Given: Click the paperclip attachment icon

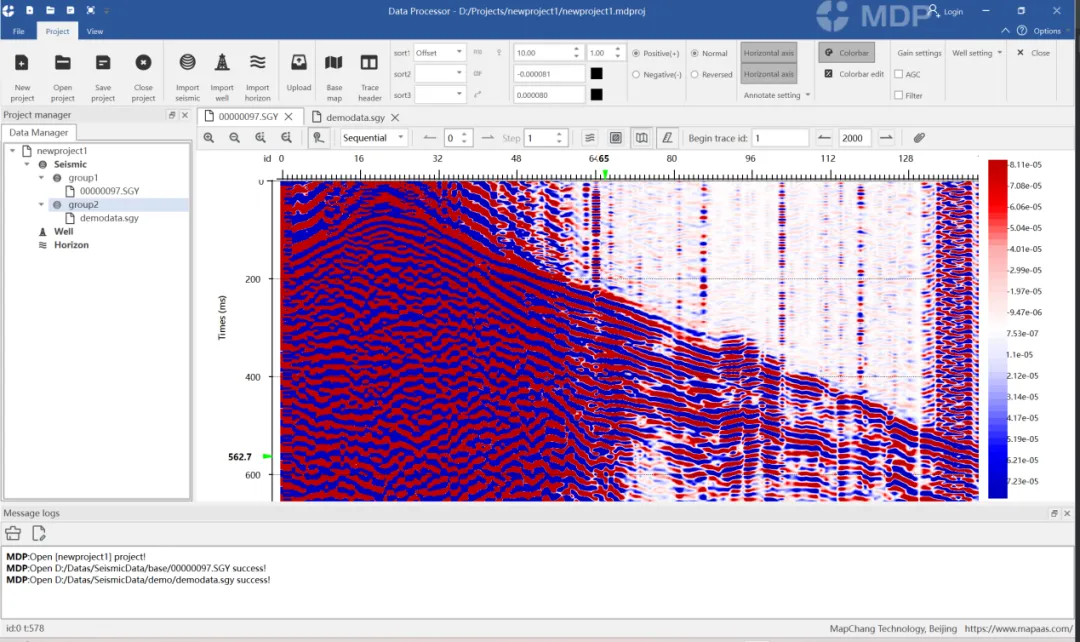Looking at the screenshot, I should (x=919, y=138).
